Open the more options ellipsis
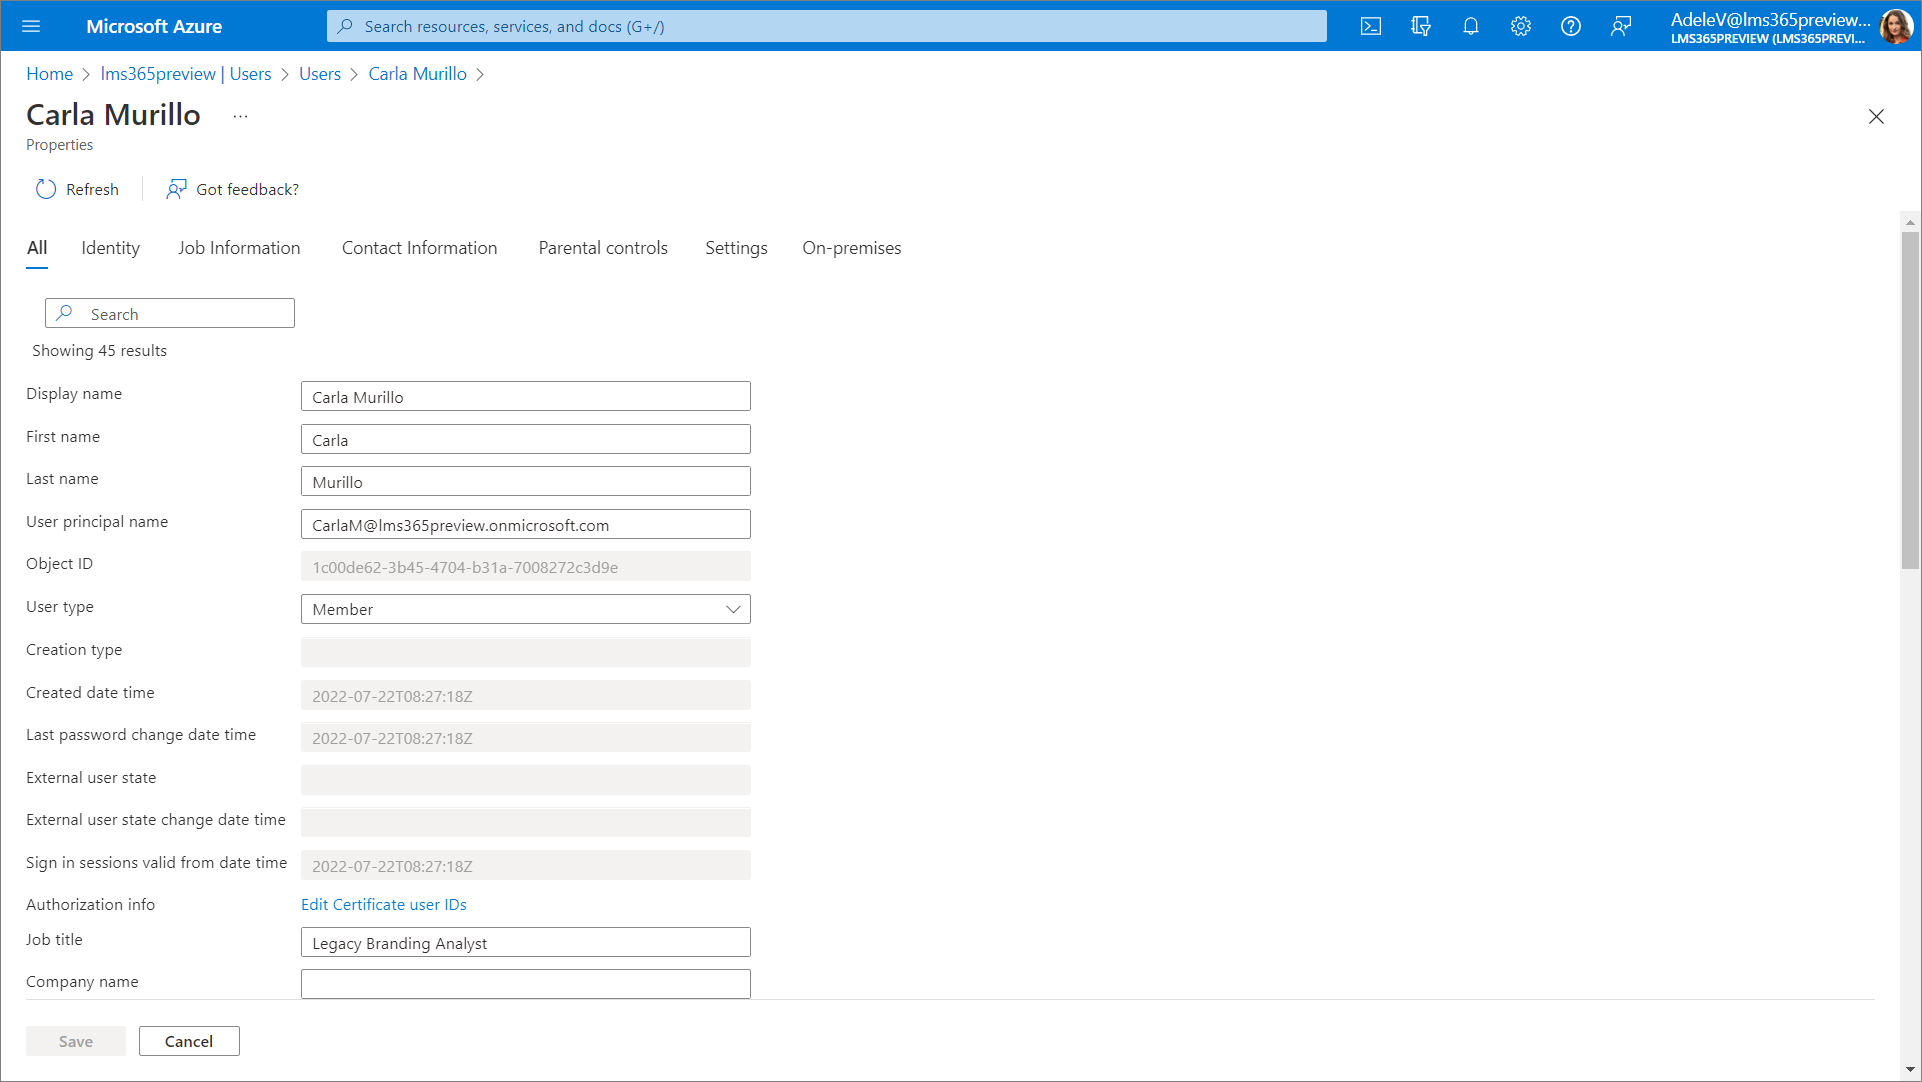Screen dimensions: 1922x1082 pyautogui.click(x=240, y=116)
